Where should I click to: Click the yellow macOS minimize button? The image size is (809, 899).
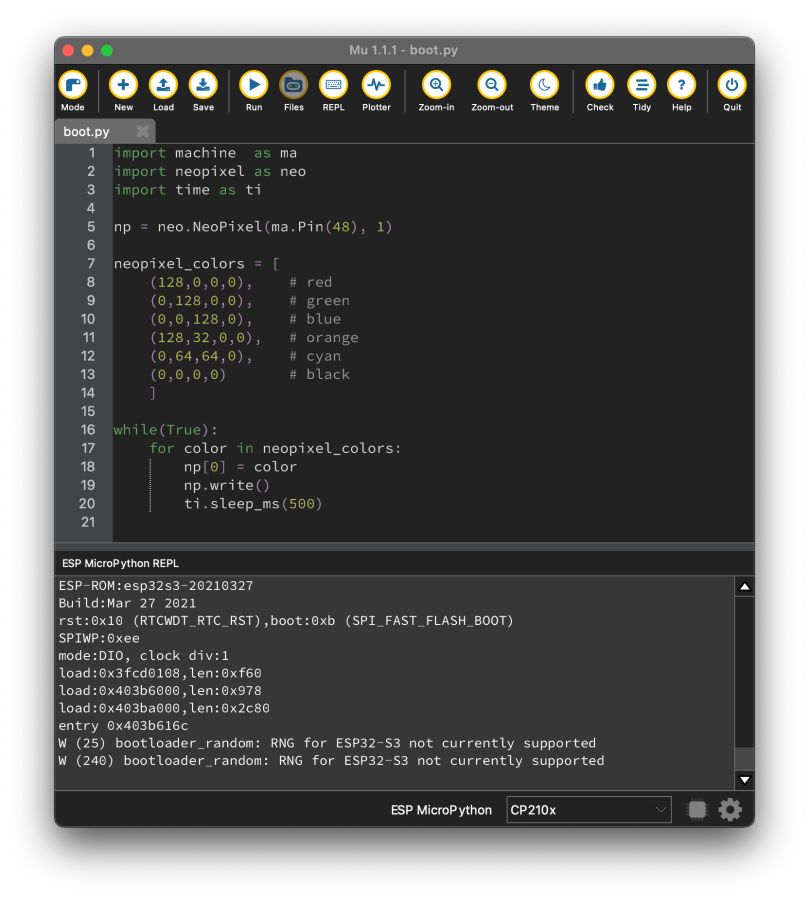coord(88,50)
